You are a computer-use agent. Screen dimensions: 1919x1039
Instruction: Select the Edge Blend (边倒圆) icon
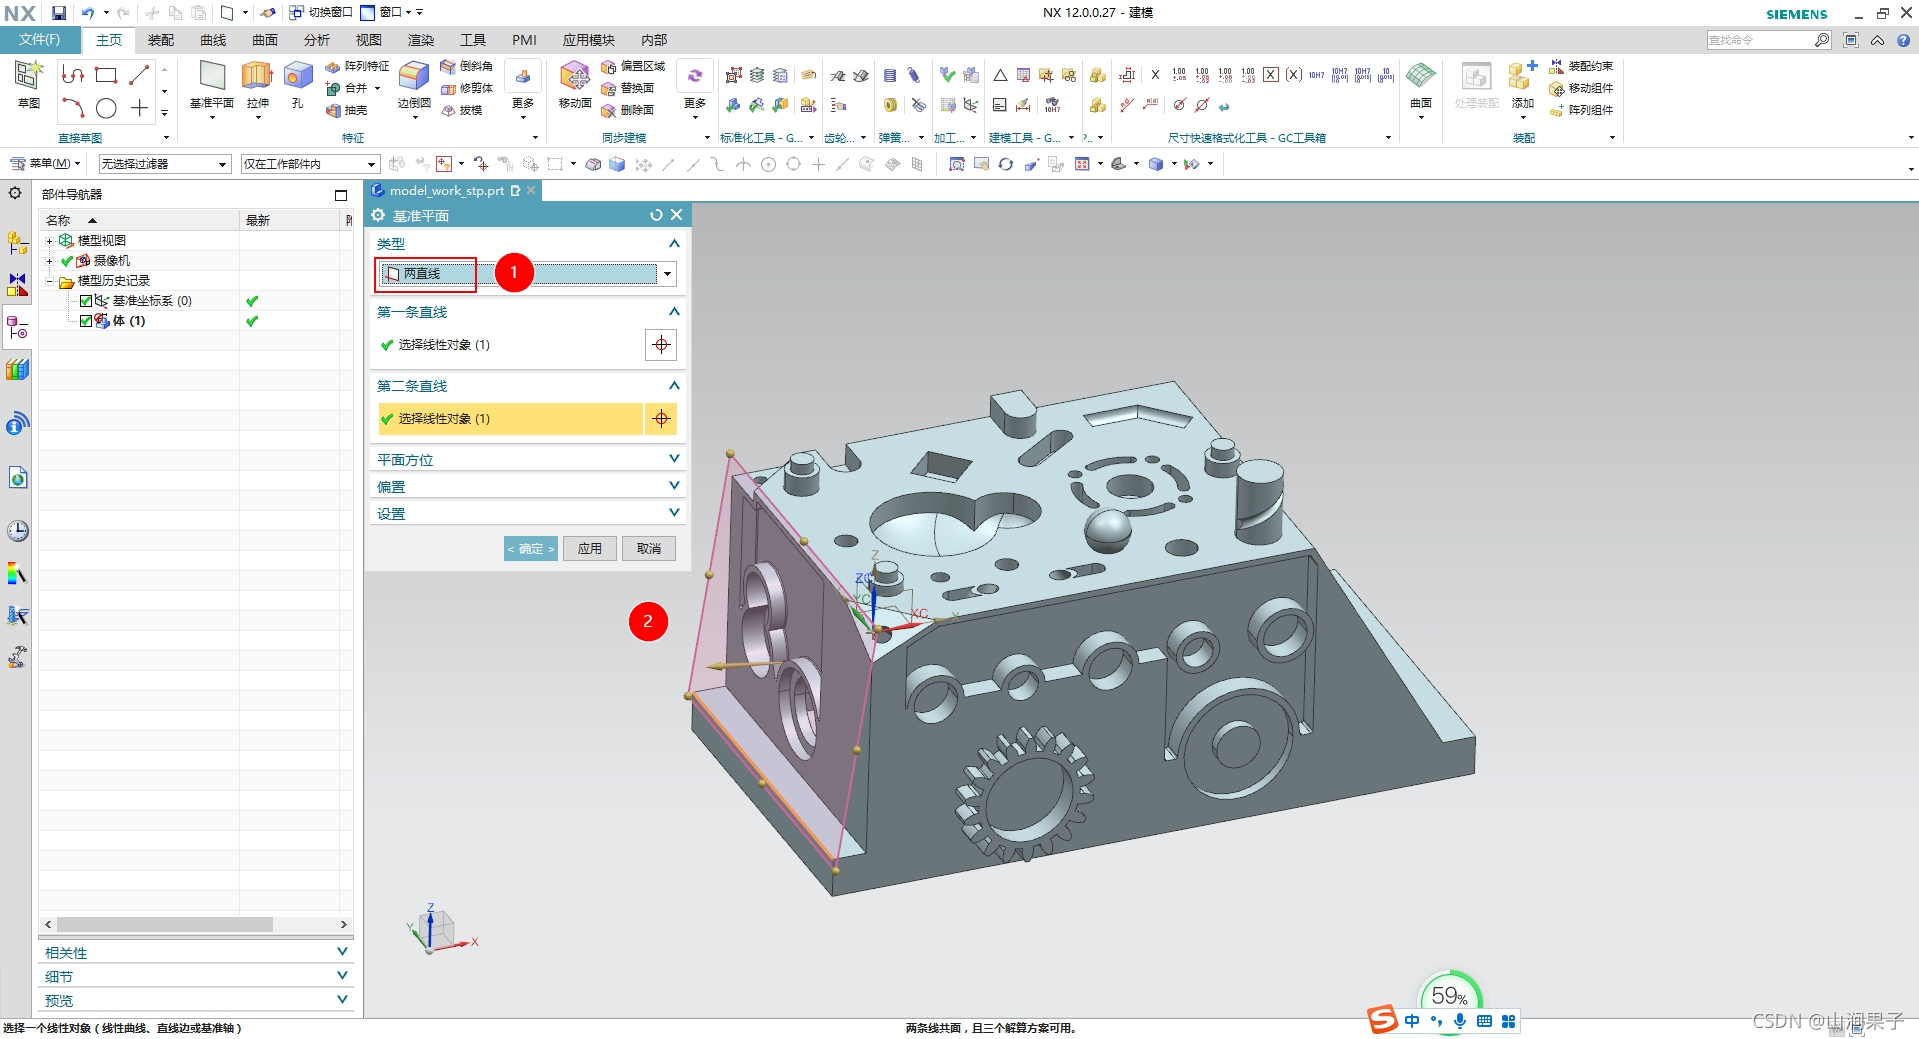pos(414,76)
